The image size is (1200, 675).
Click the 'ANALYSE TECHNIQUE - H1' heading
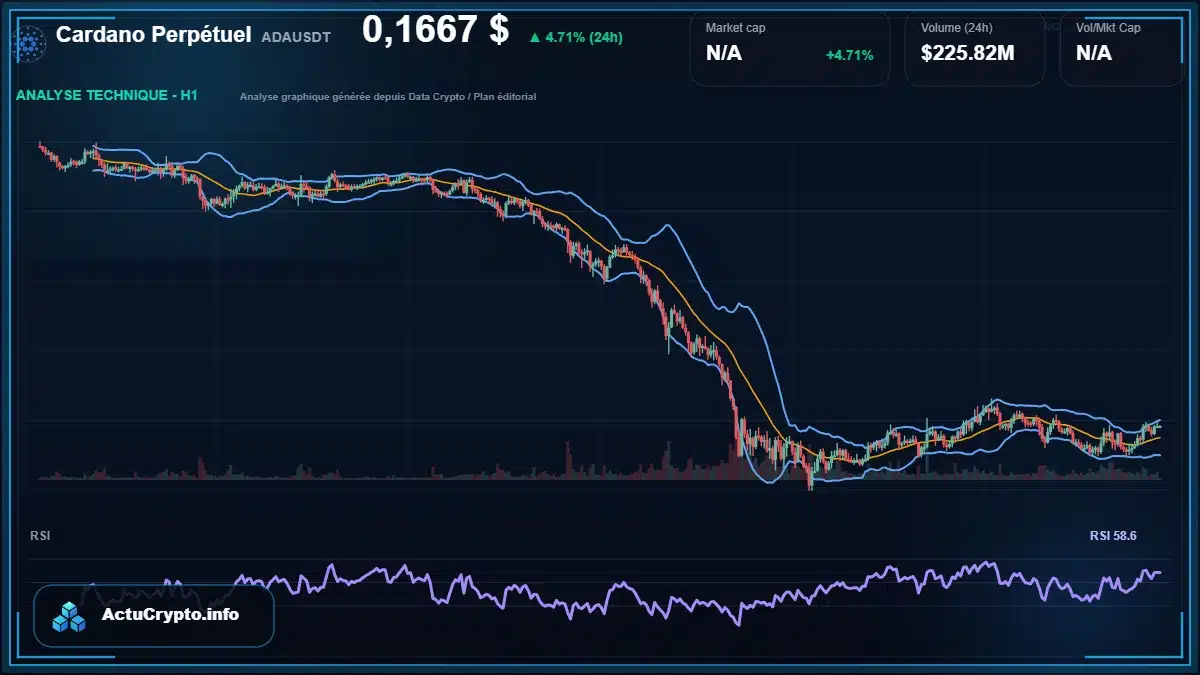107,96
